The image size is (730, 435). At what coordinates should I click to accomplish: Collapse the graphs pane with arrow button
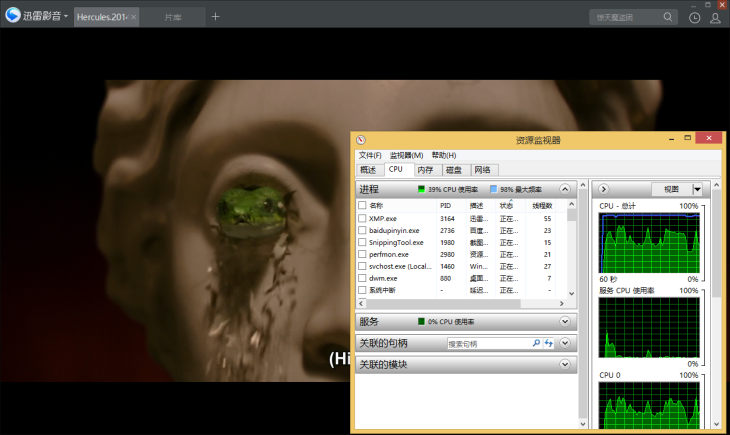tap(603, 189)
